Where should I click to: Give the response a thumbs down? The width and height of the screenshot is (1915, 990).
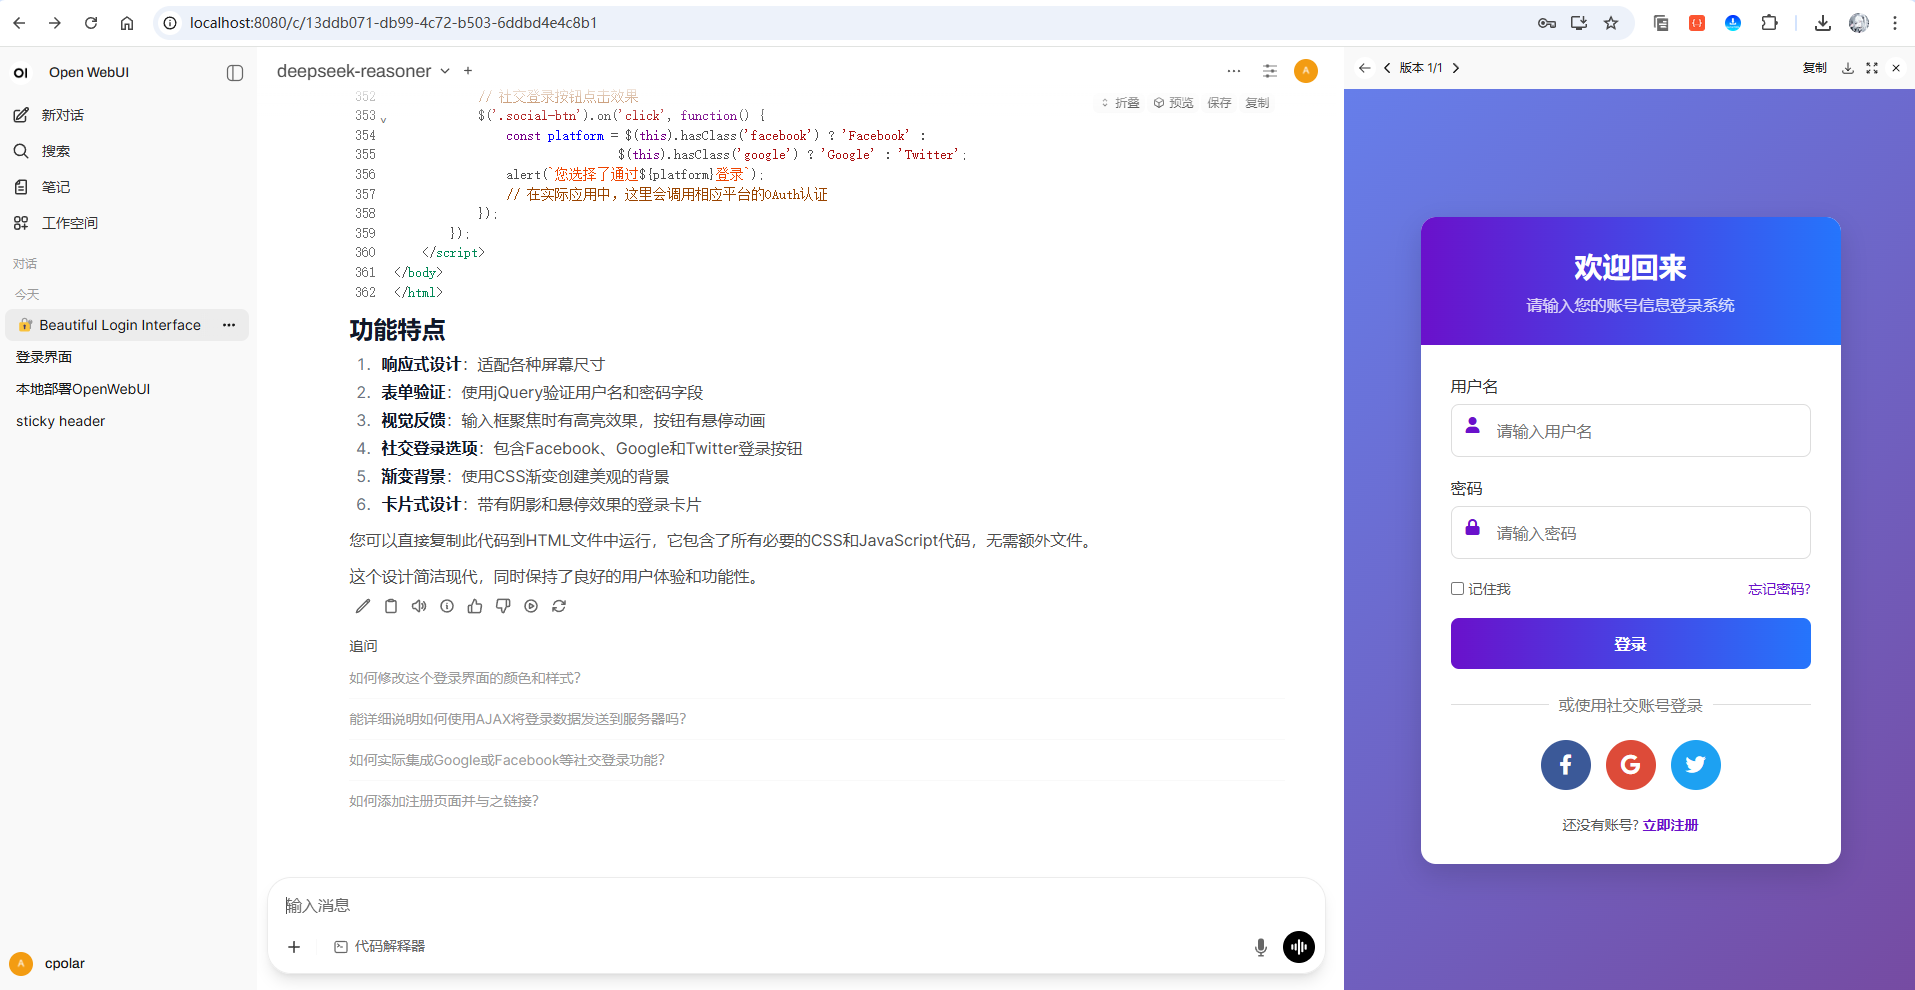tap(503, 606)
